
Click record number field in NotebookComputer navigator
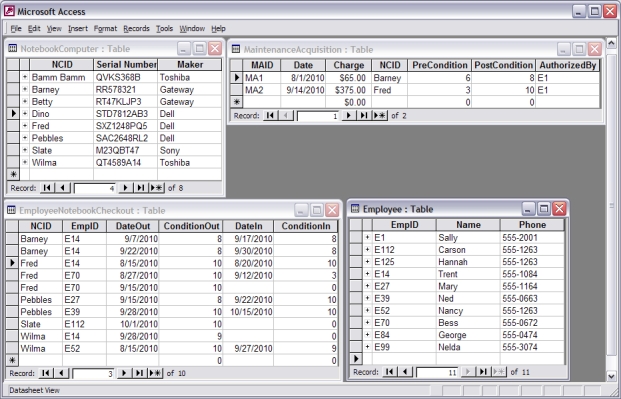click(94, 188)
